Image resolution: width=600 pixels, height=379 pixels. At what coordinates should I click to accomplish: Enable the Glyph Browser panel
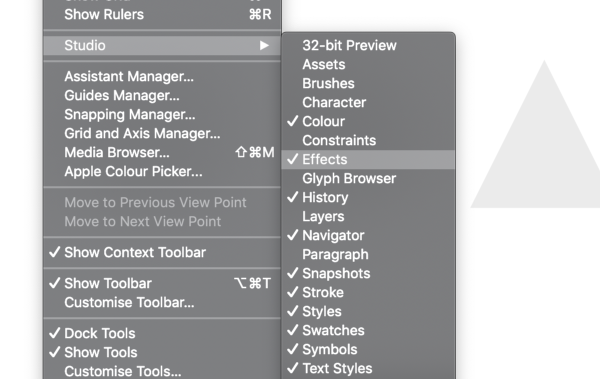[368, 178]
